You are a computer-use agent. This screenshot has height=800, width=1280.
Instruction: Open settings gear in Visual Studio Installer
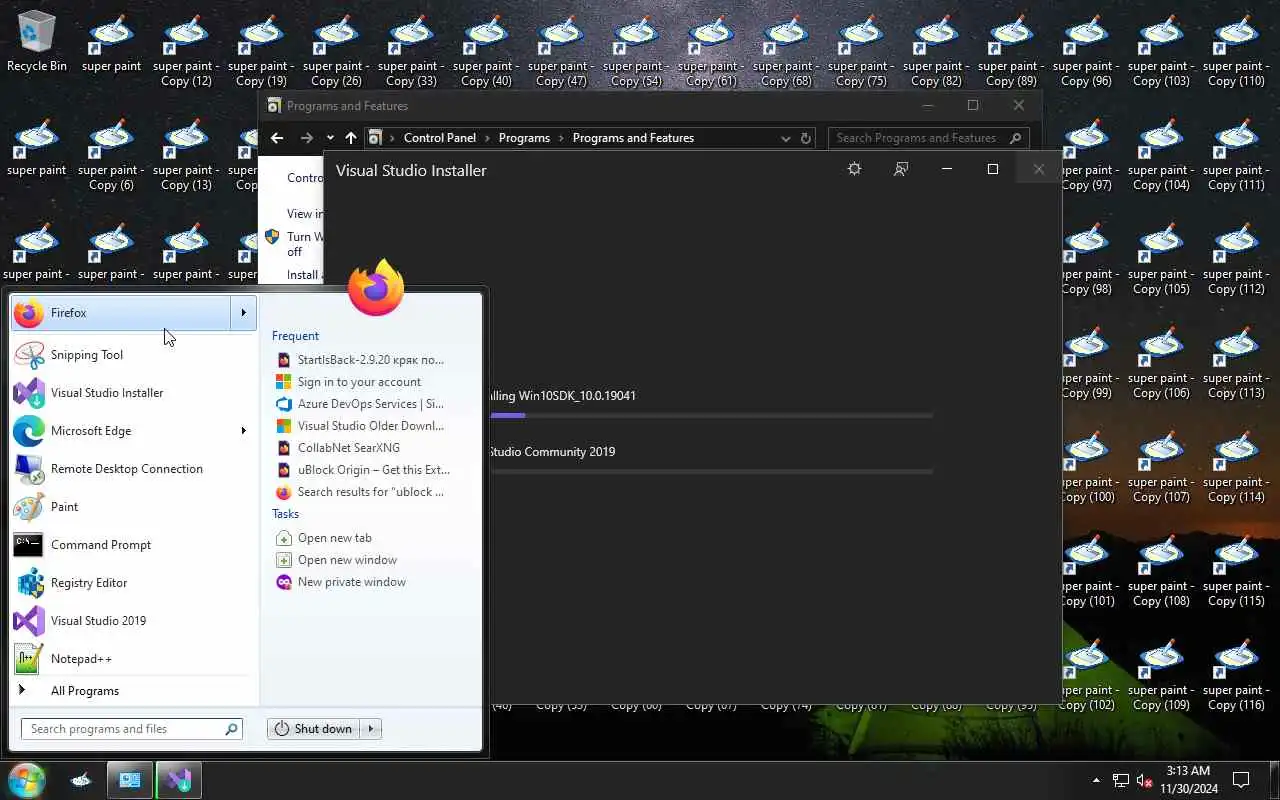[854, 169]
